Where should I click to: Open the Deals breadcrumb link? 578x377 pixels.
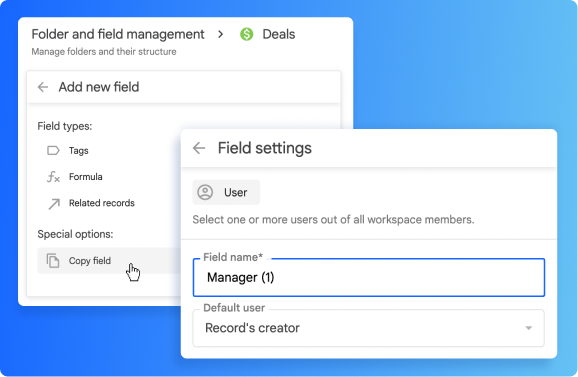[x=278, y=34]
